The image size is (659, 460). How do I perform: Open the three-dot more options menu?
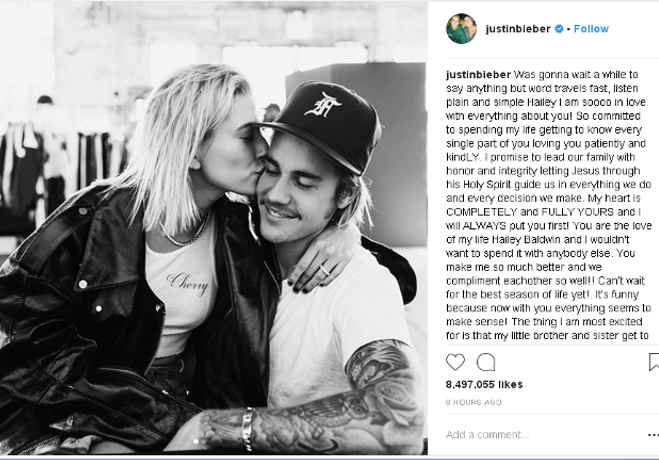click(653, 435)
